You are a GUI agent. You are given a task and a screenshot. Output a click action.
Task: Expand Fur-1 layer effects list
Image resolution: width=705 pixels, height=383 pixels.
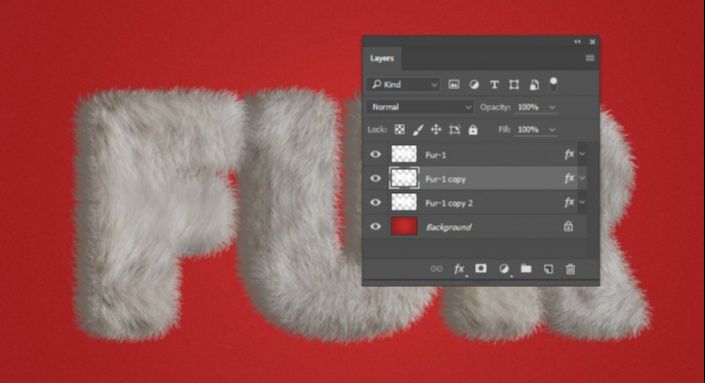[582, 154]
